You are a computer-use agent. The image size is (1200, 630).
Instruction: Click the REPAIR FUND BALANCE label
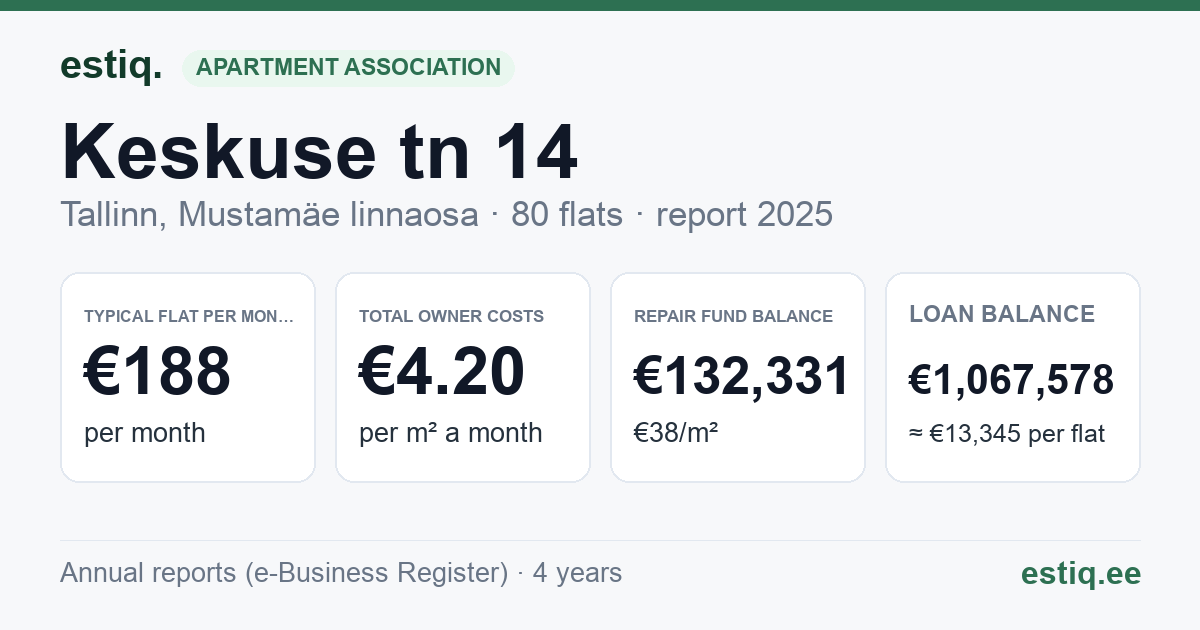click(733, 316)
